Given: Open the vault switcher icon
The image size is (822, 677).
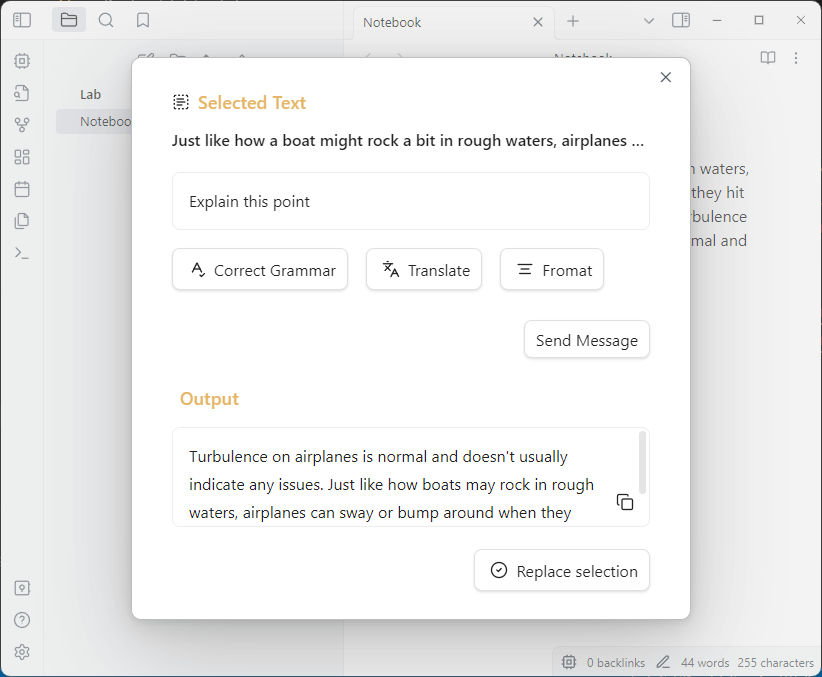Looking at the screenshot, I should tap(22, 588).
